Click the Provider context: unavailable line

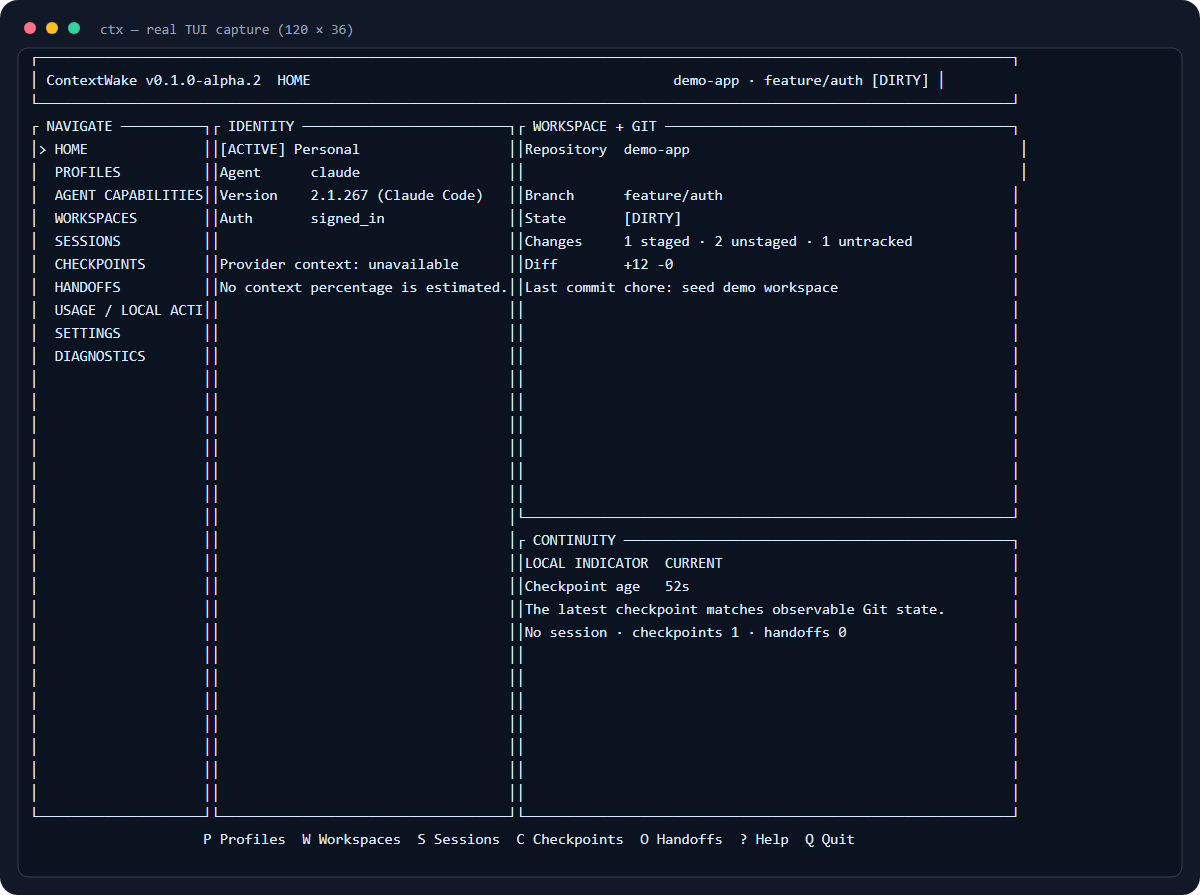[339, 264]
